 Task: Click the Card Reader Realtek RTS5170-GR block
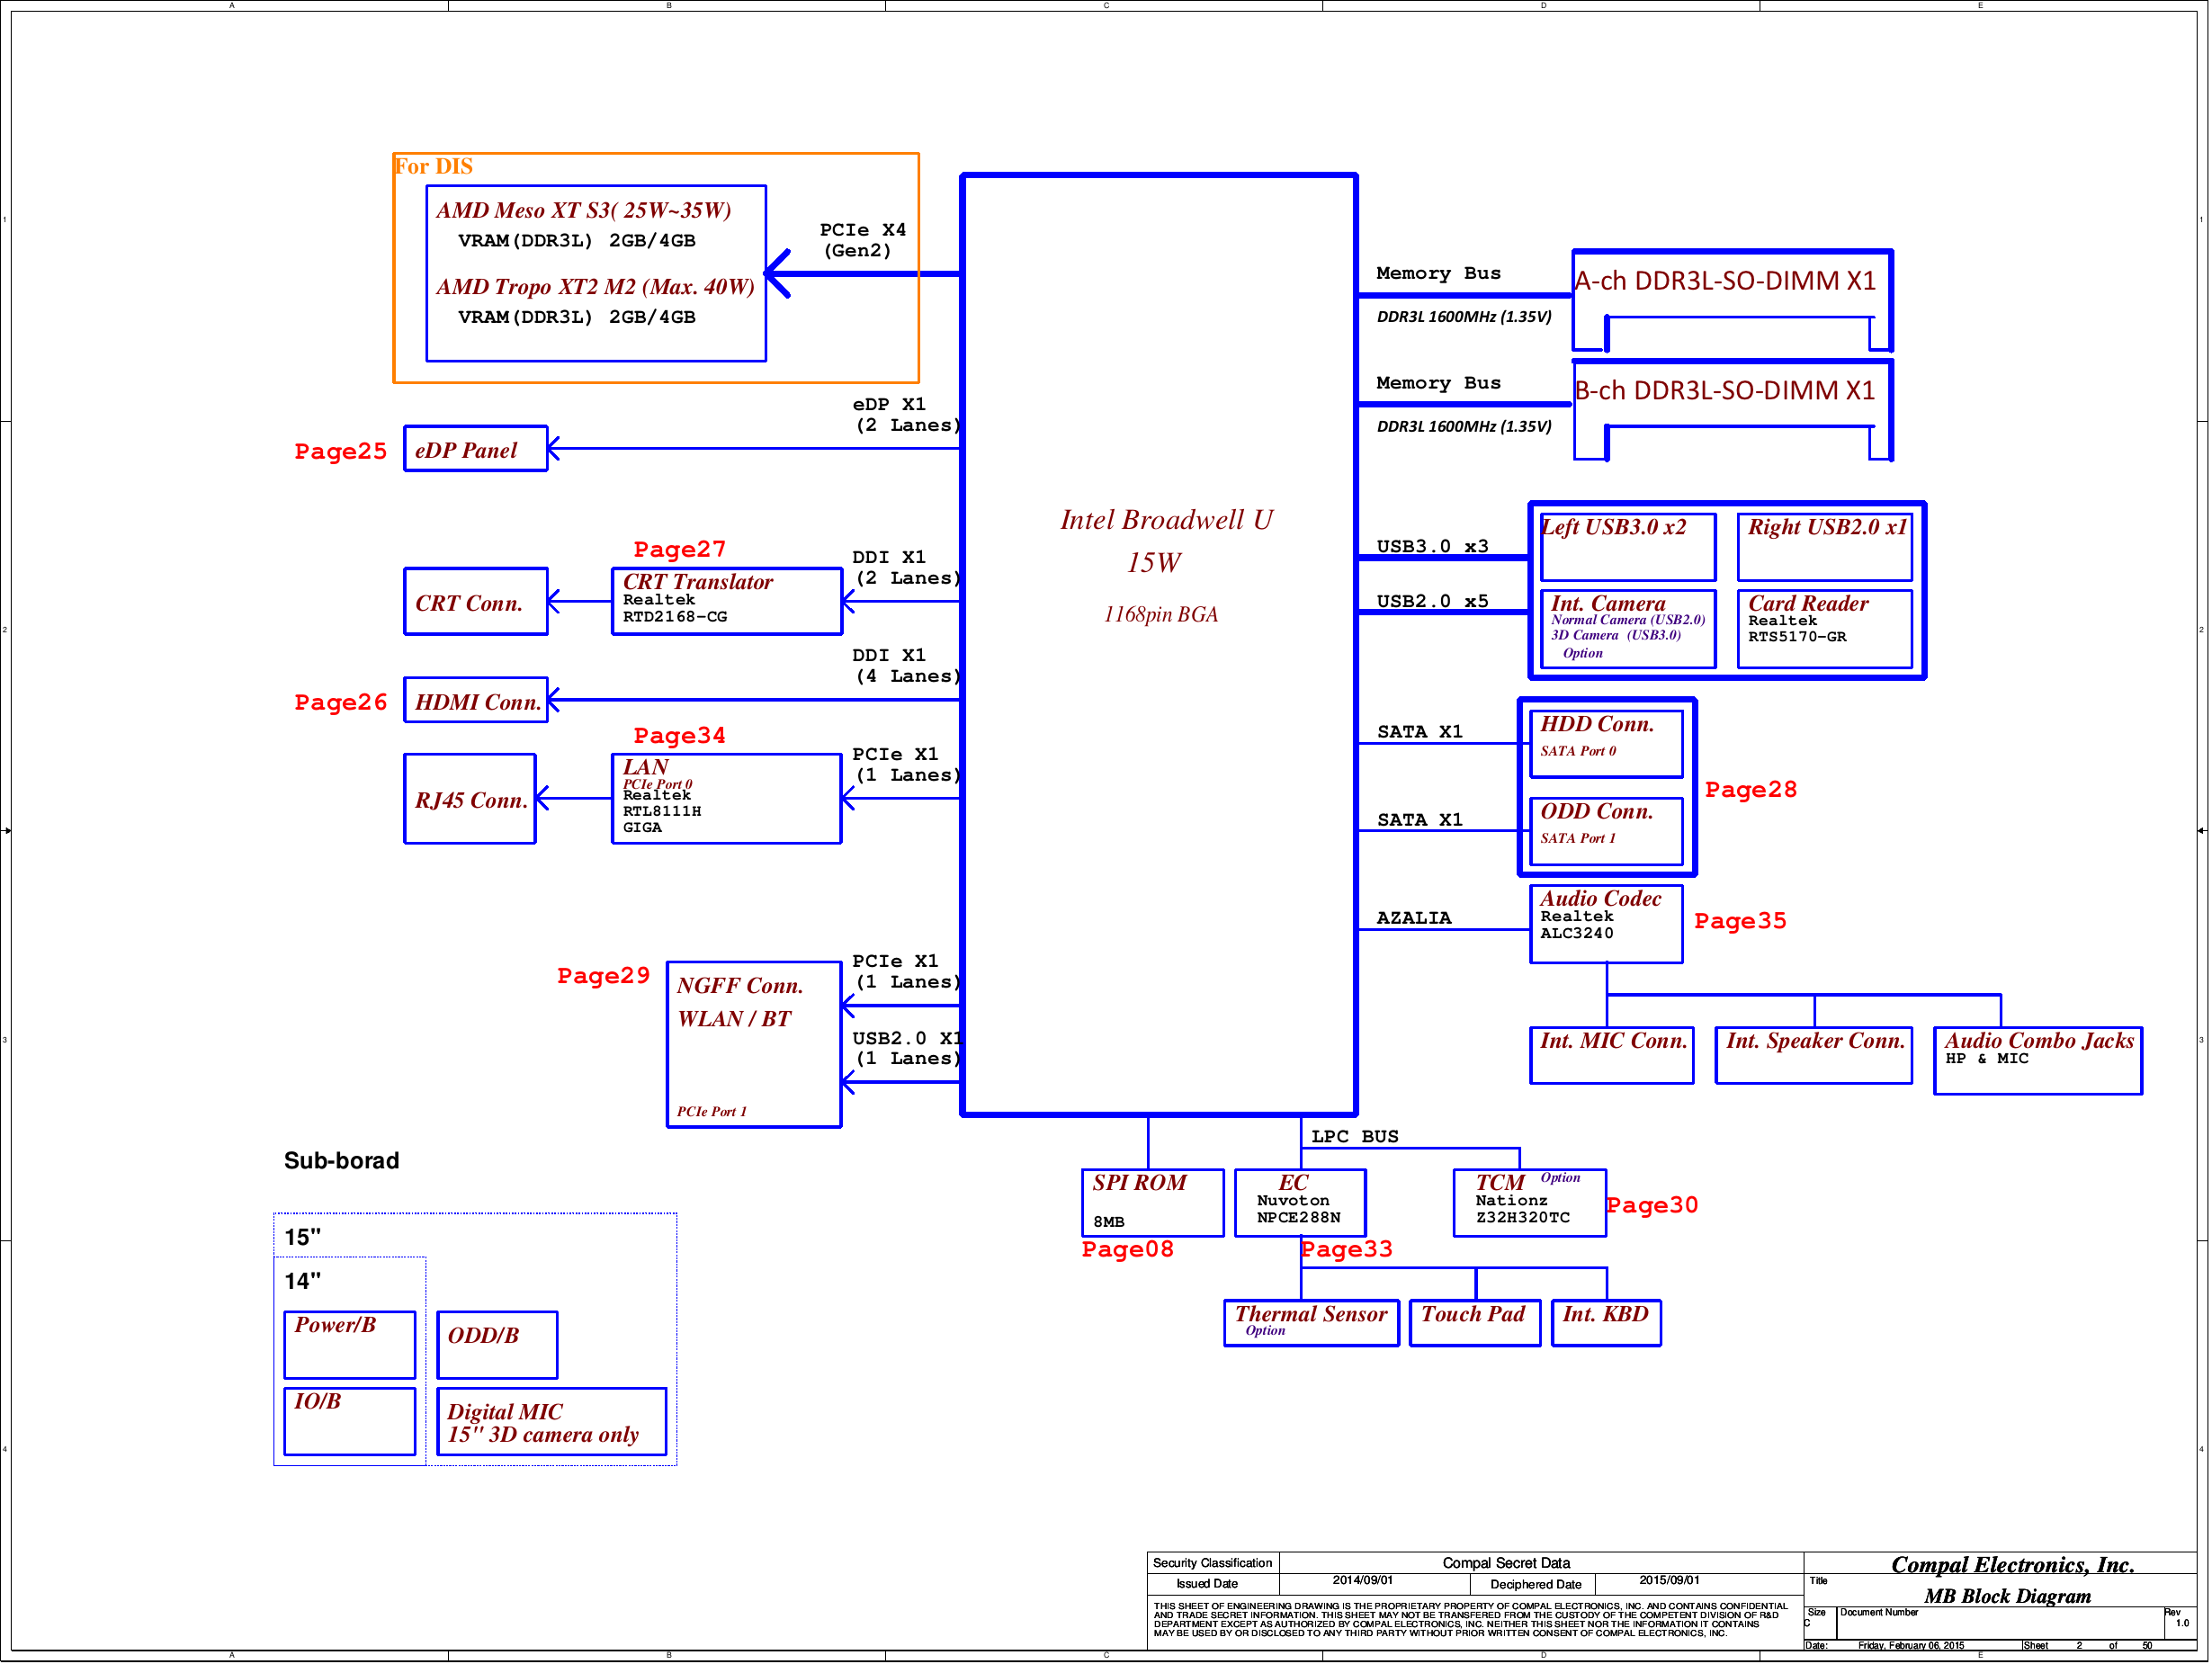point(1825,629)
